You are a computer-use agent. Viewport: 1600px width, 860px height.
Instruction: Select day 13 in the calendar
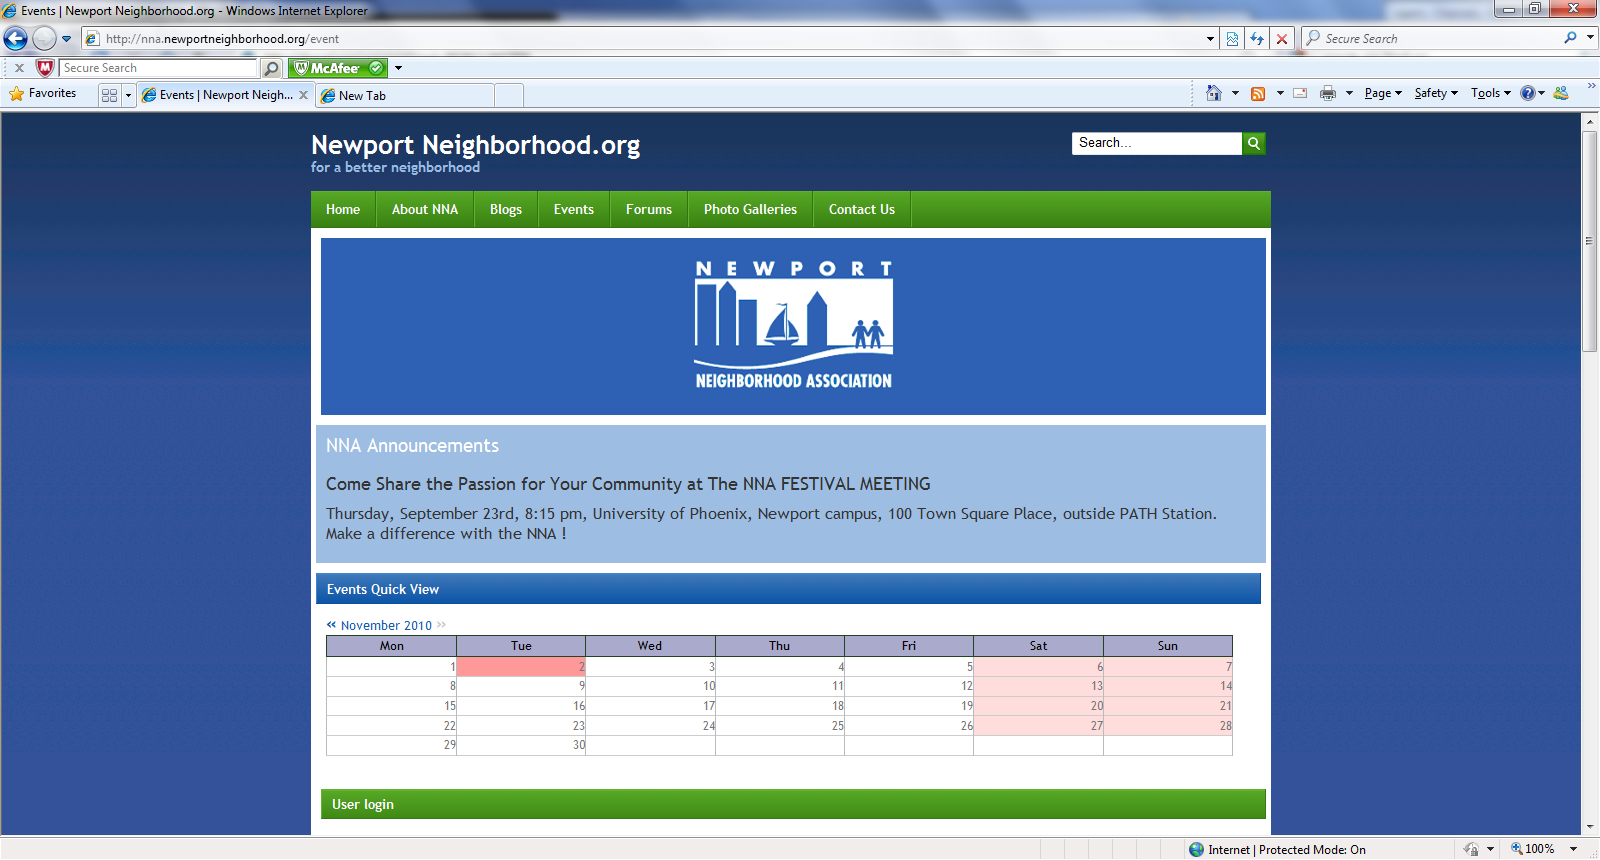coord(1038,686)
